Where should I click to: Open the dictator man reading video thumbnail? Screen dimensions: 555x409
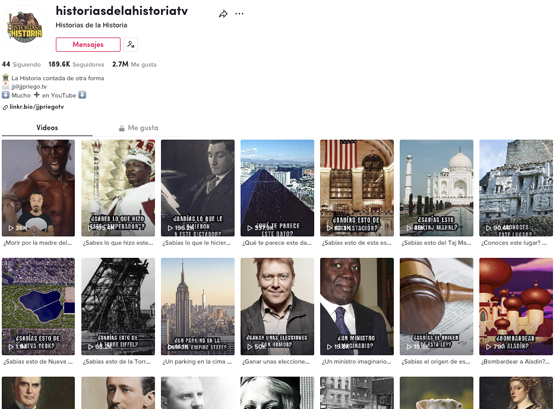[x=198, y=188]
